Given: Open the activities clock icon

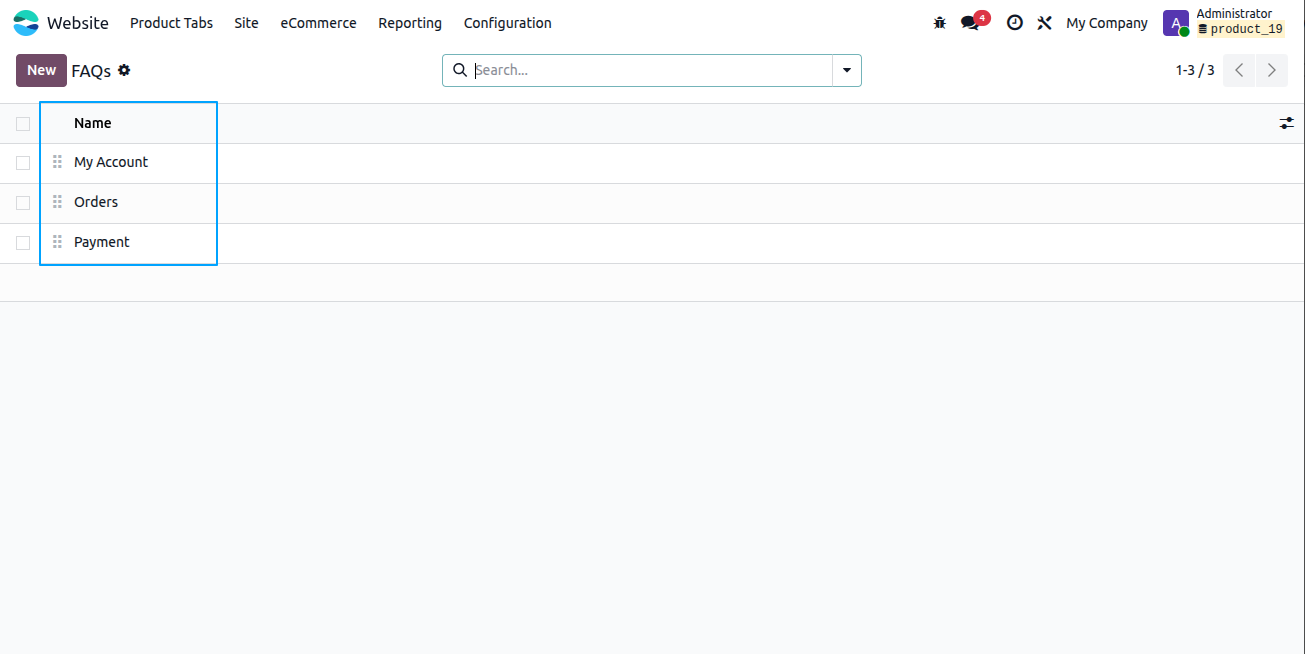Looking at the screenshot, I should tap(1015, 23).
